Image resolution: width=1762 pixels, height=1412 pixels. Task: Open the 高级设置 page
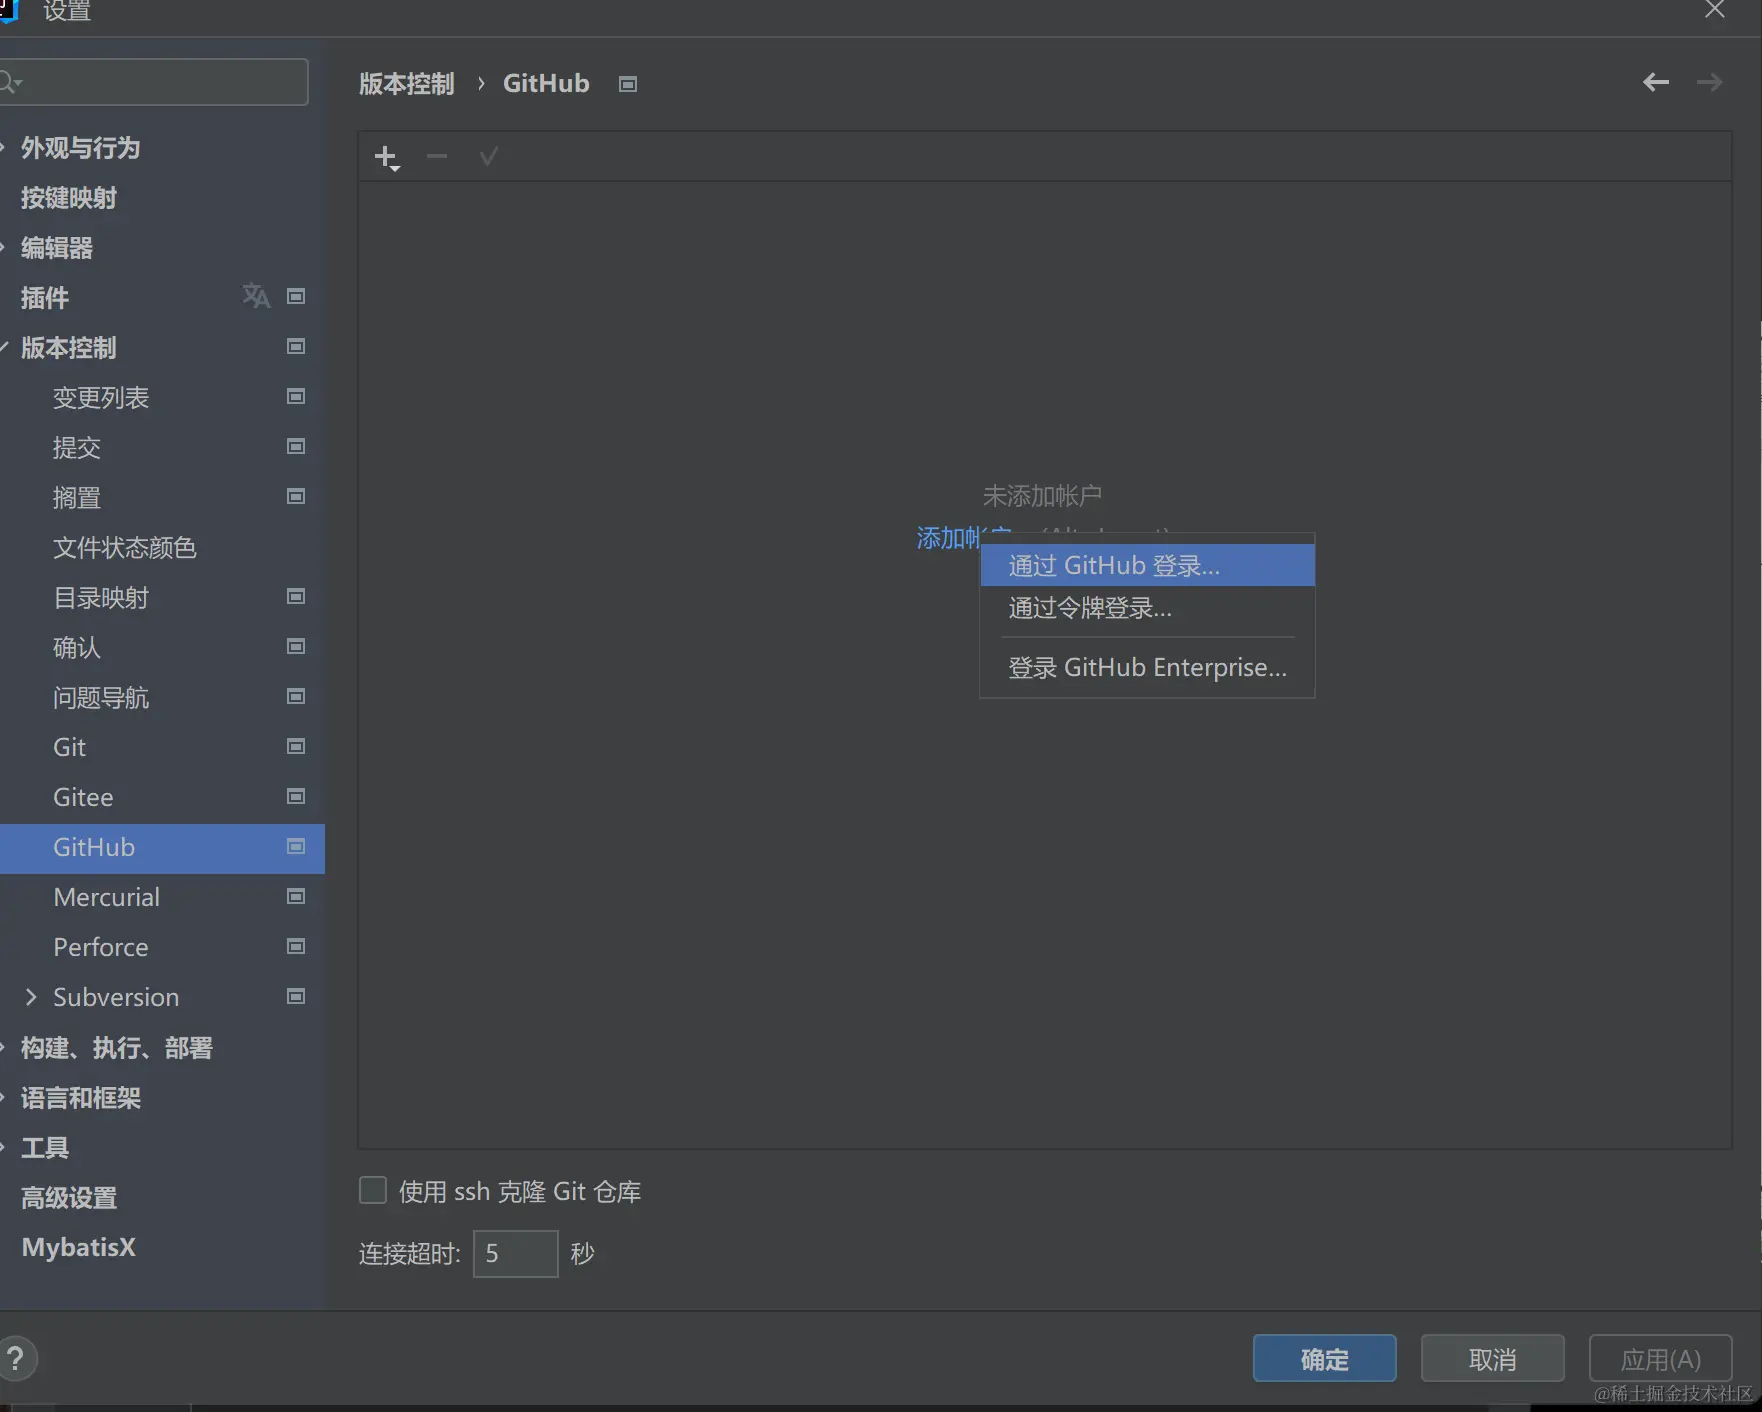pos(69,1197)
